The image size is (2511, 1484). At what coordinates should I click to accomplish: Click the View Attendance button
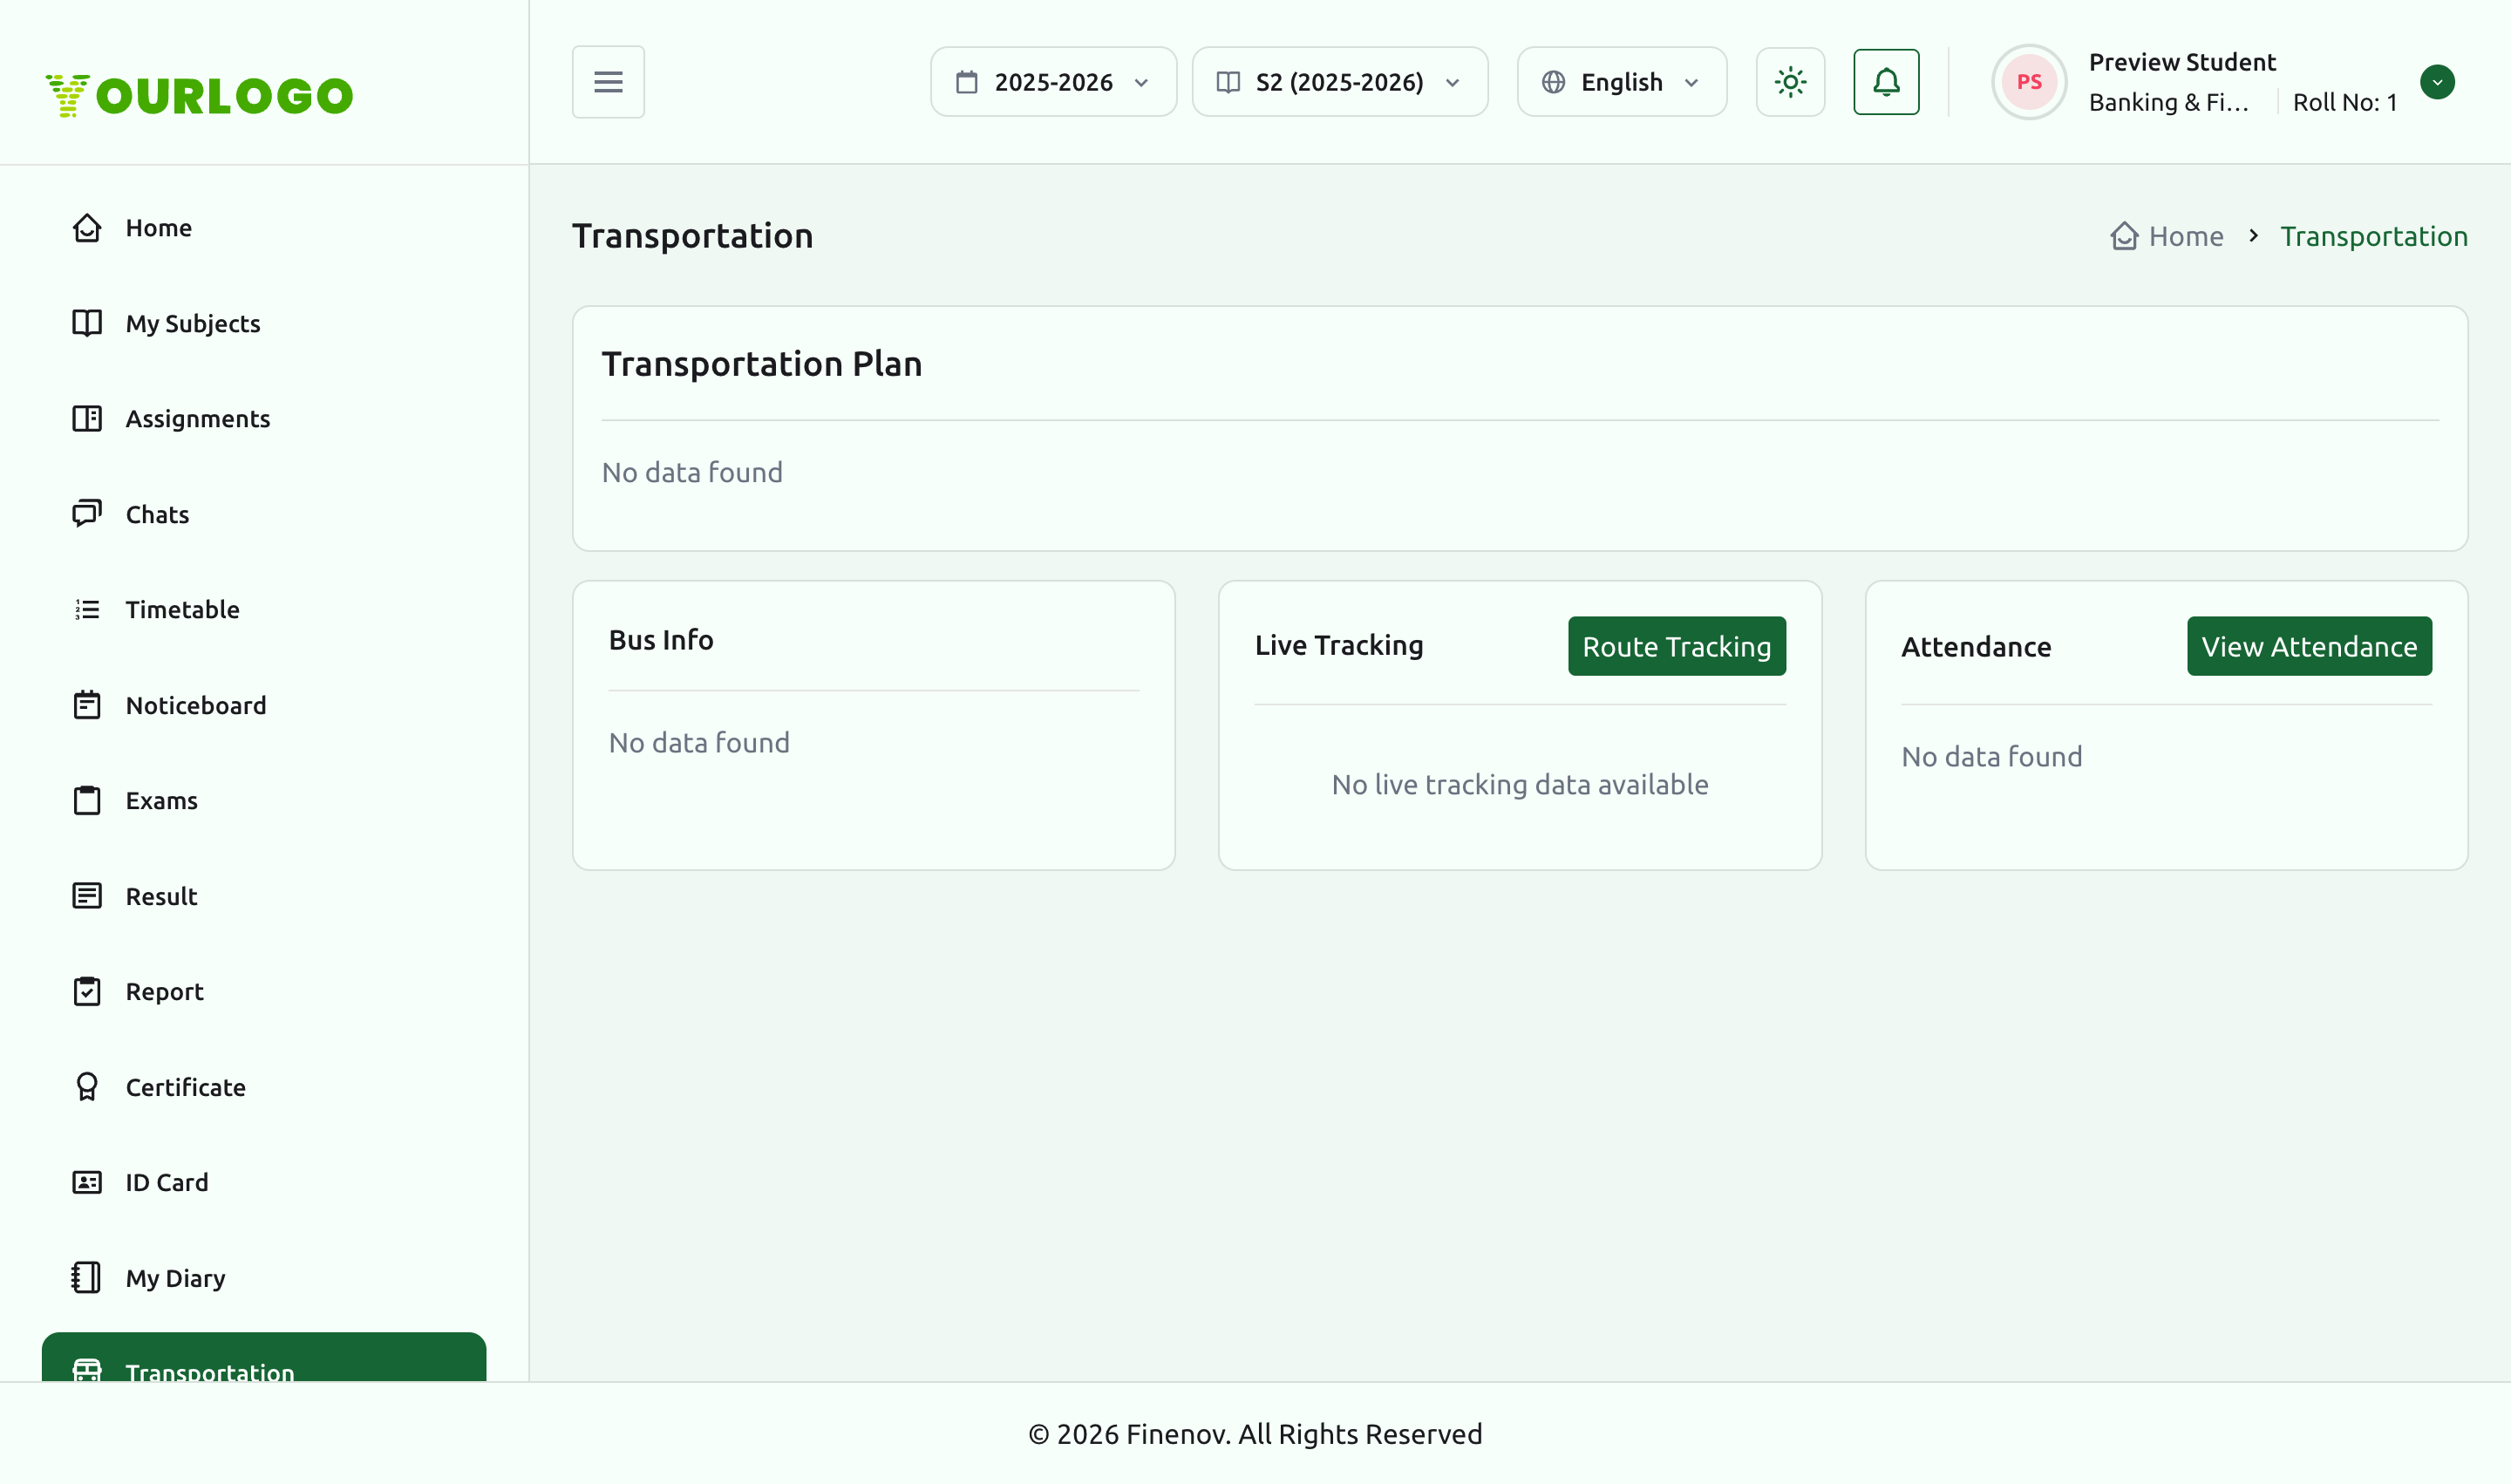coord(2309,646)
